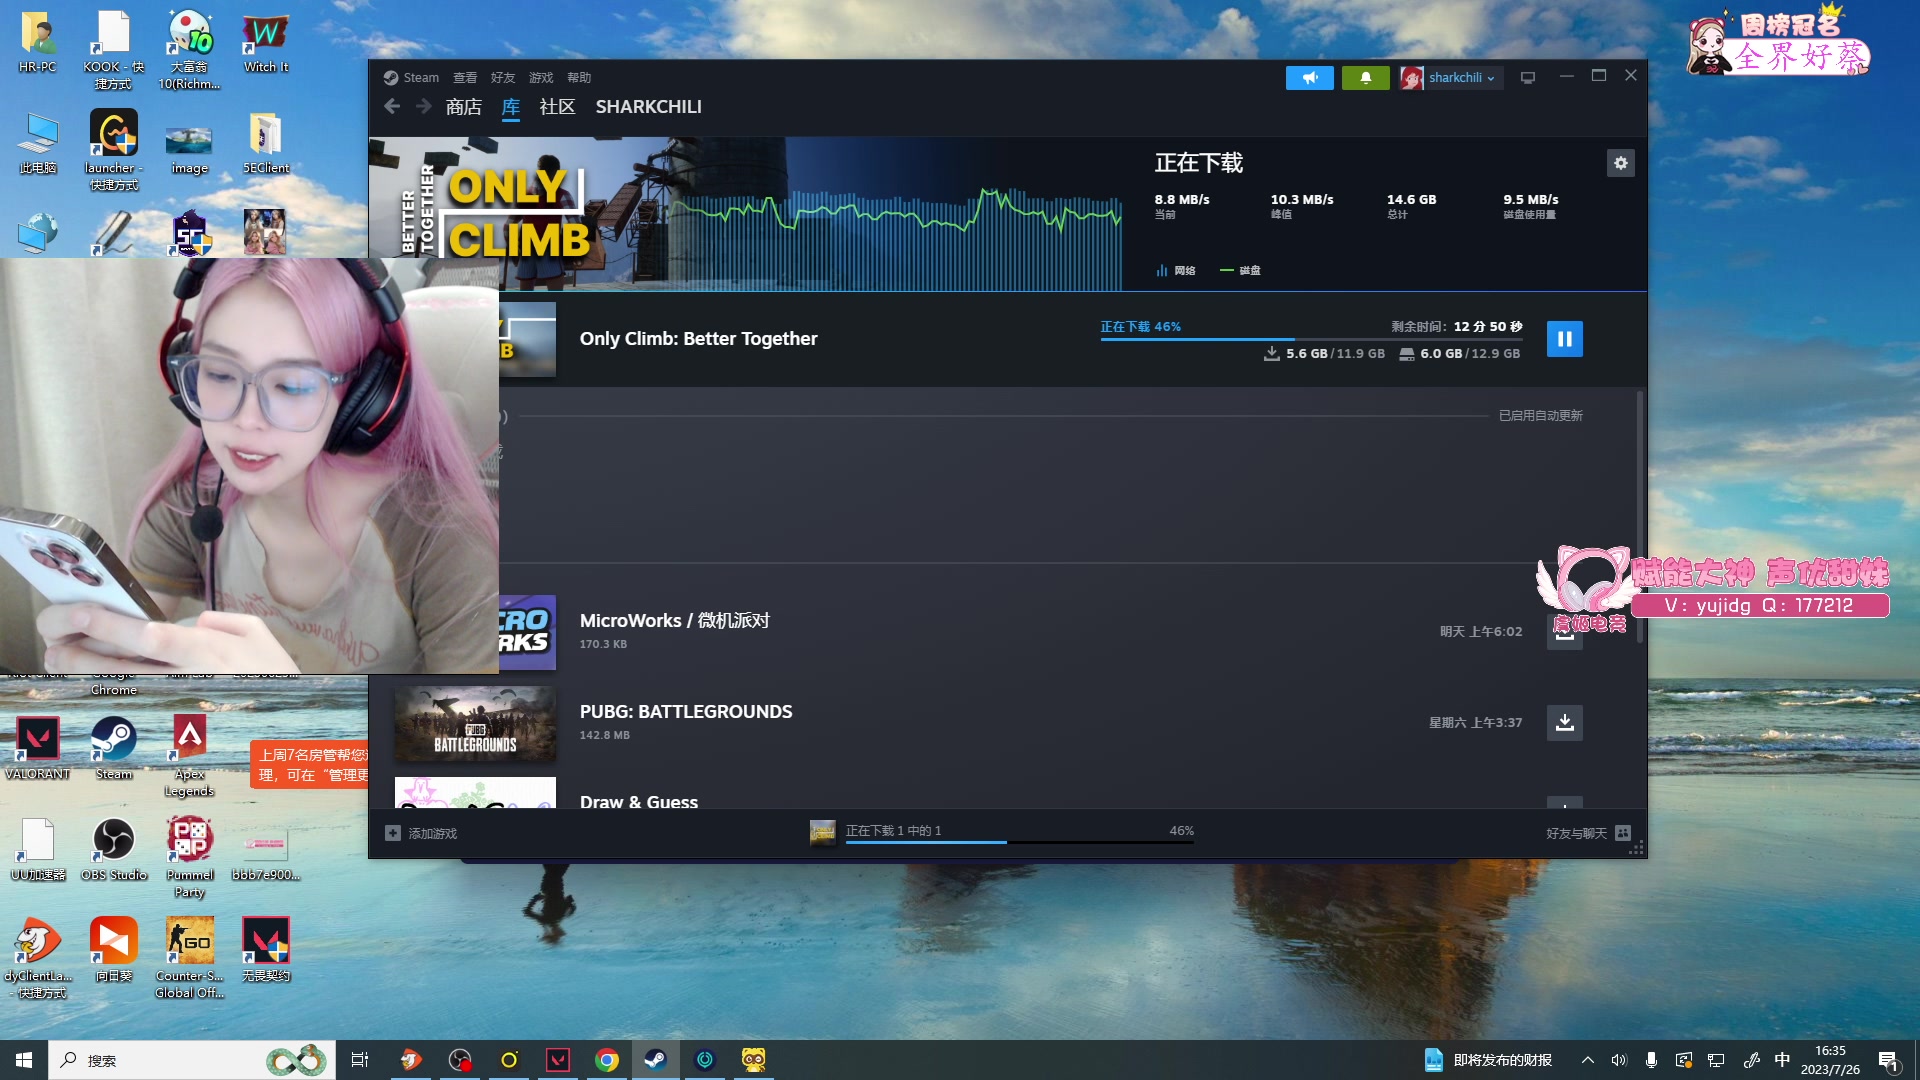
Task: Click the bottom download progress bar
Action: click(x=1019, y=842)
